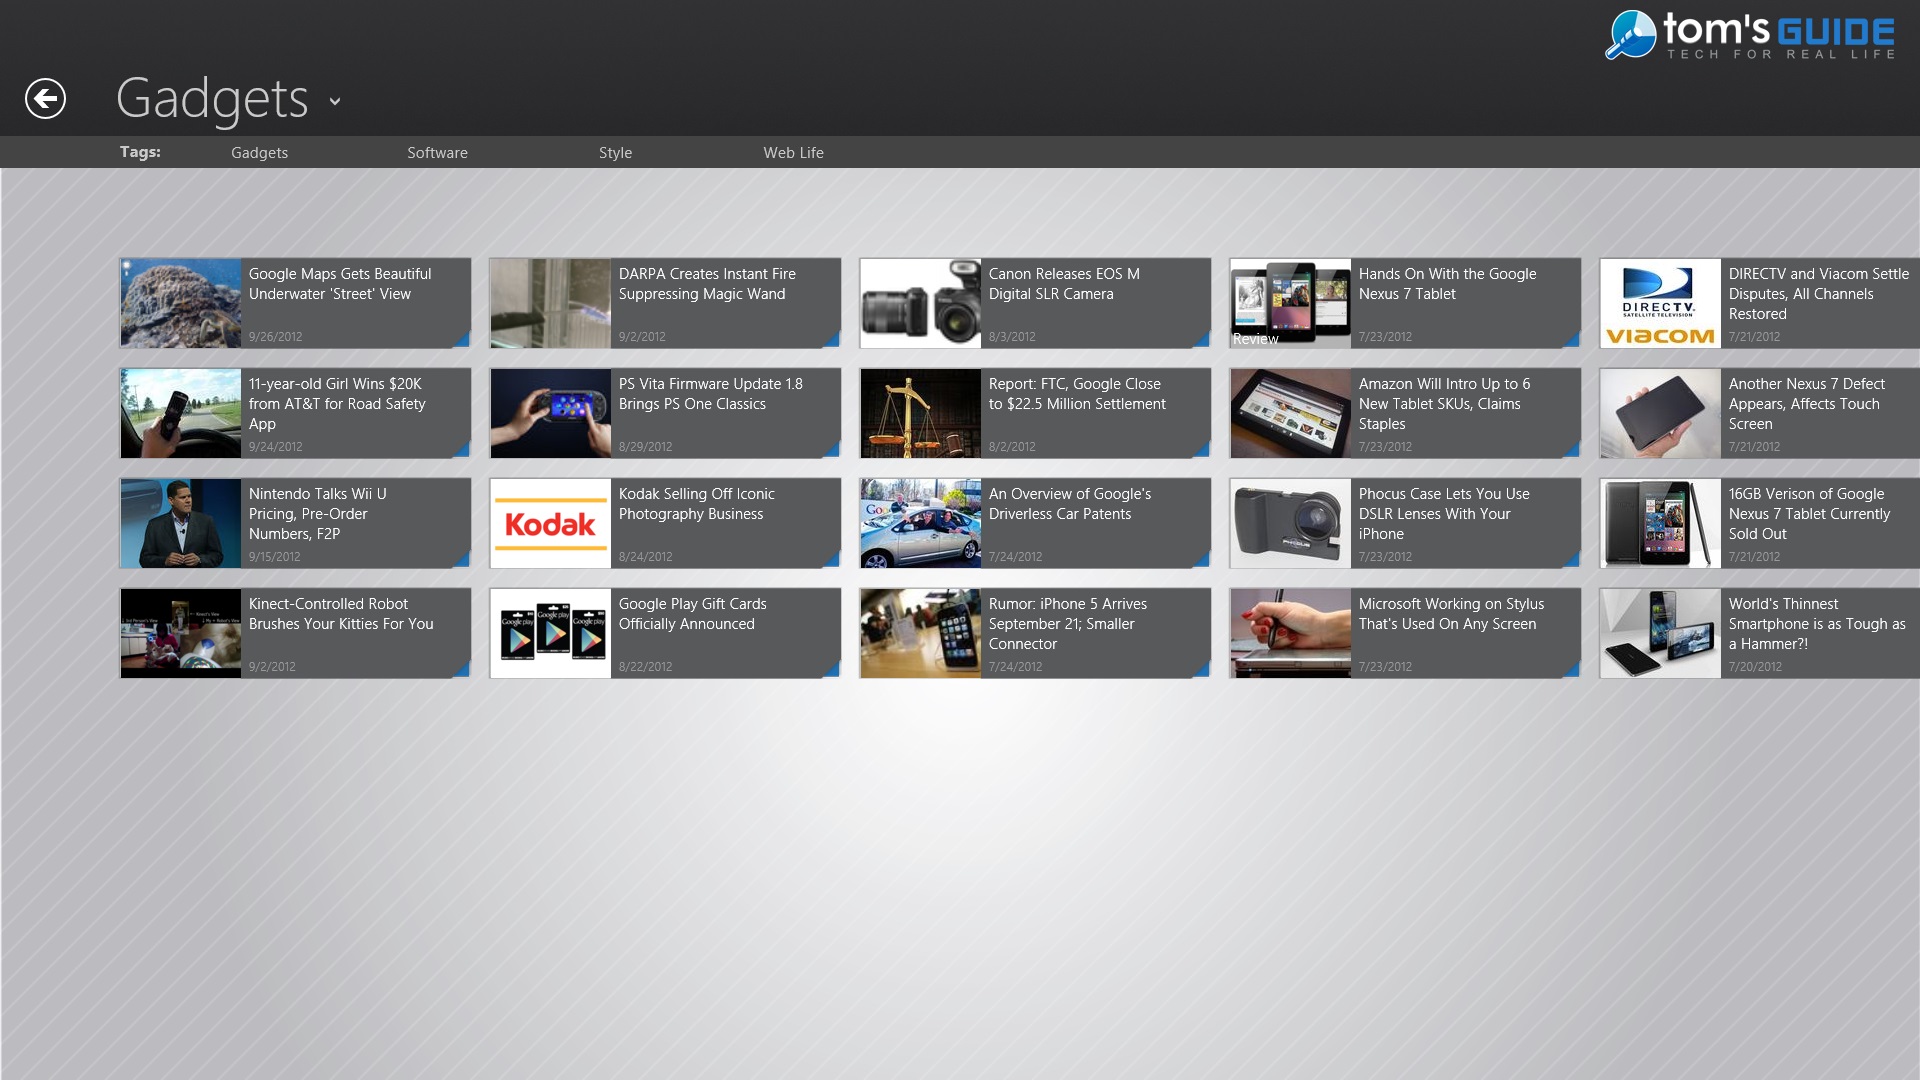The width and height of the screenshot is (1920, 1080).
Task: Open Kinect-Controlled Robot Brushes Kitties article
Action: pyautogui.click(x=295, y=633)
